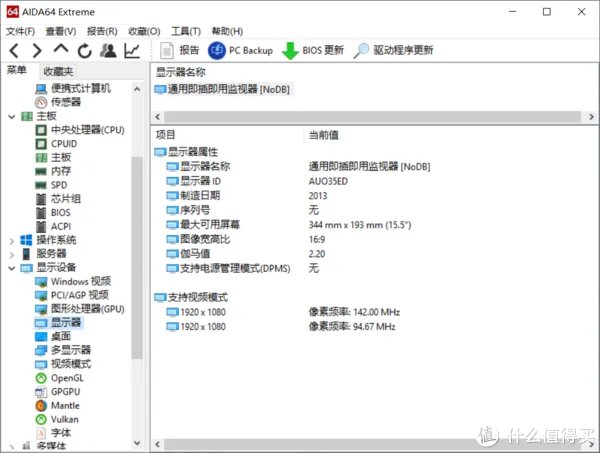Select PCI/AGP 视频 tree item

tap(72, 295)
